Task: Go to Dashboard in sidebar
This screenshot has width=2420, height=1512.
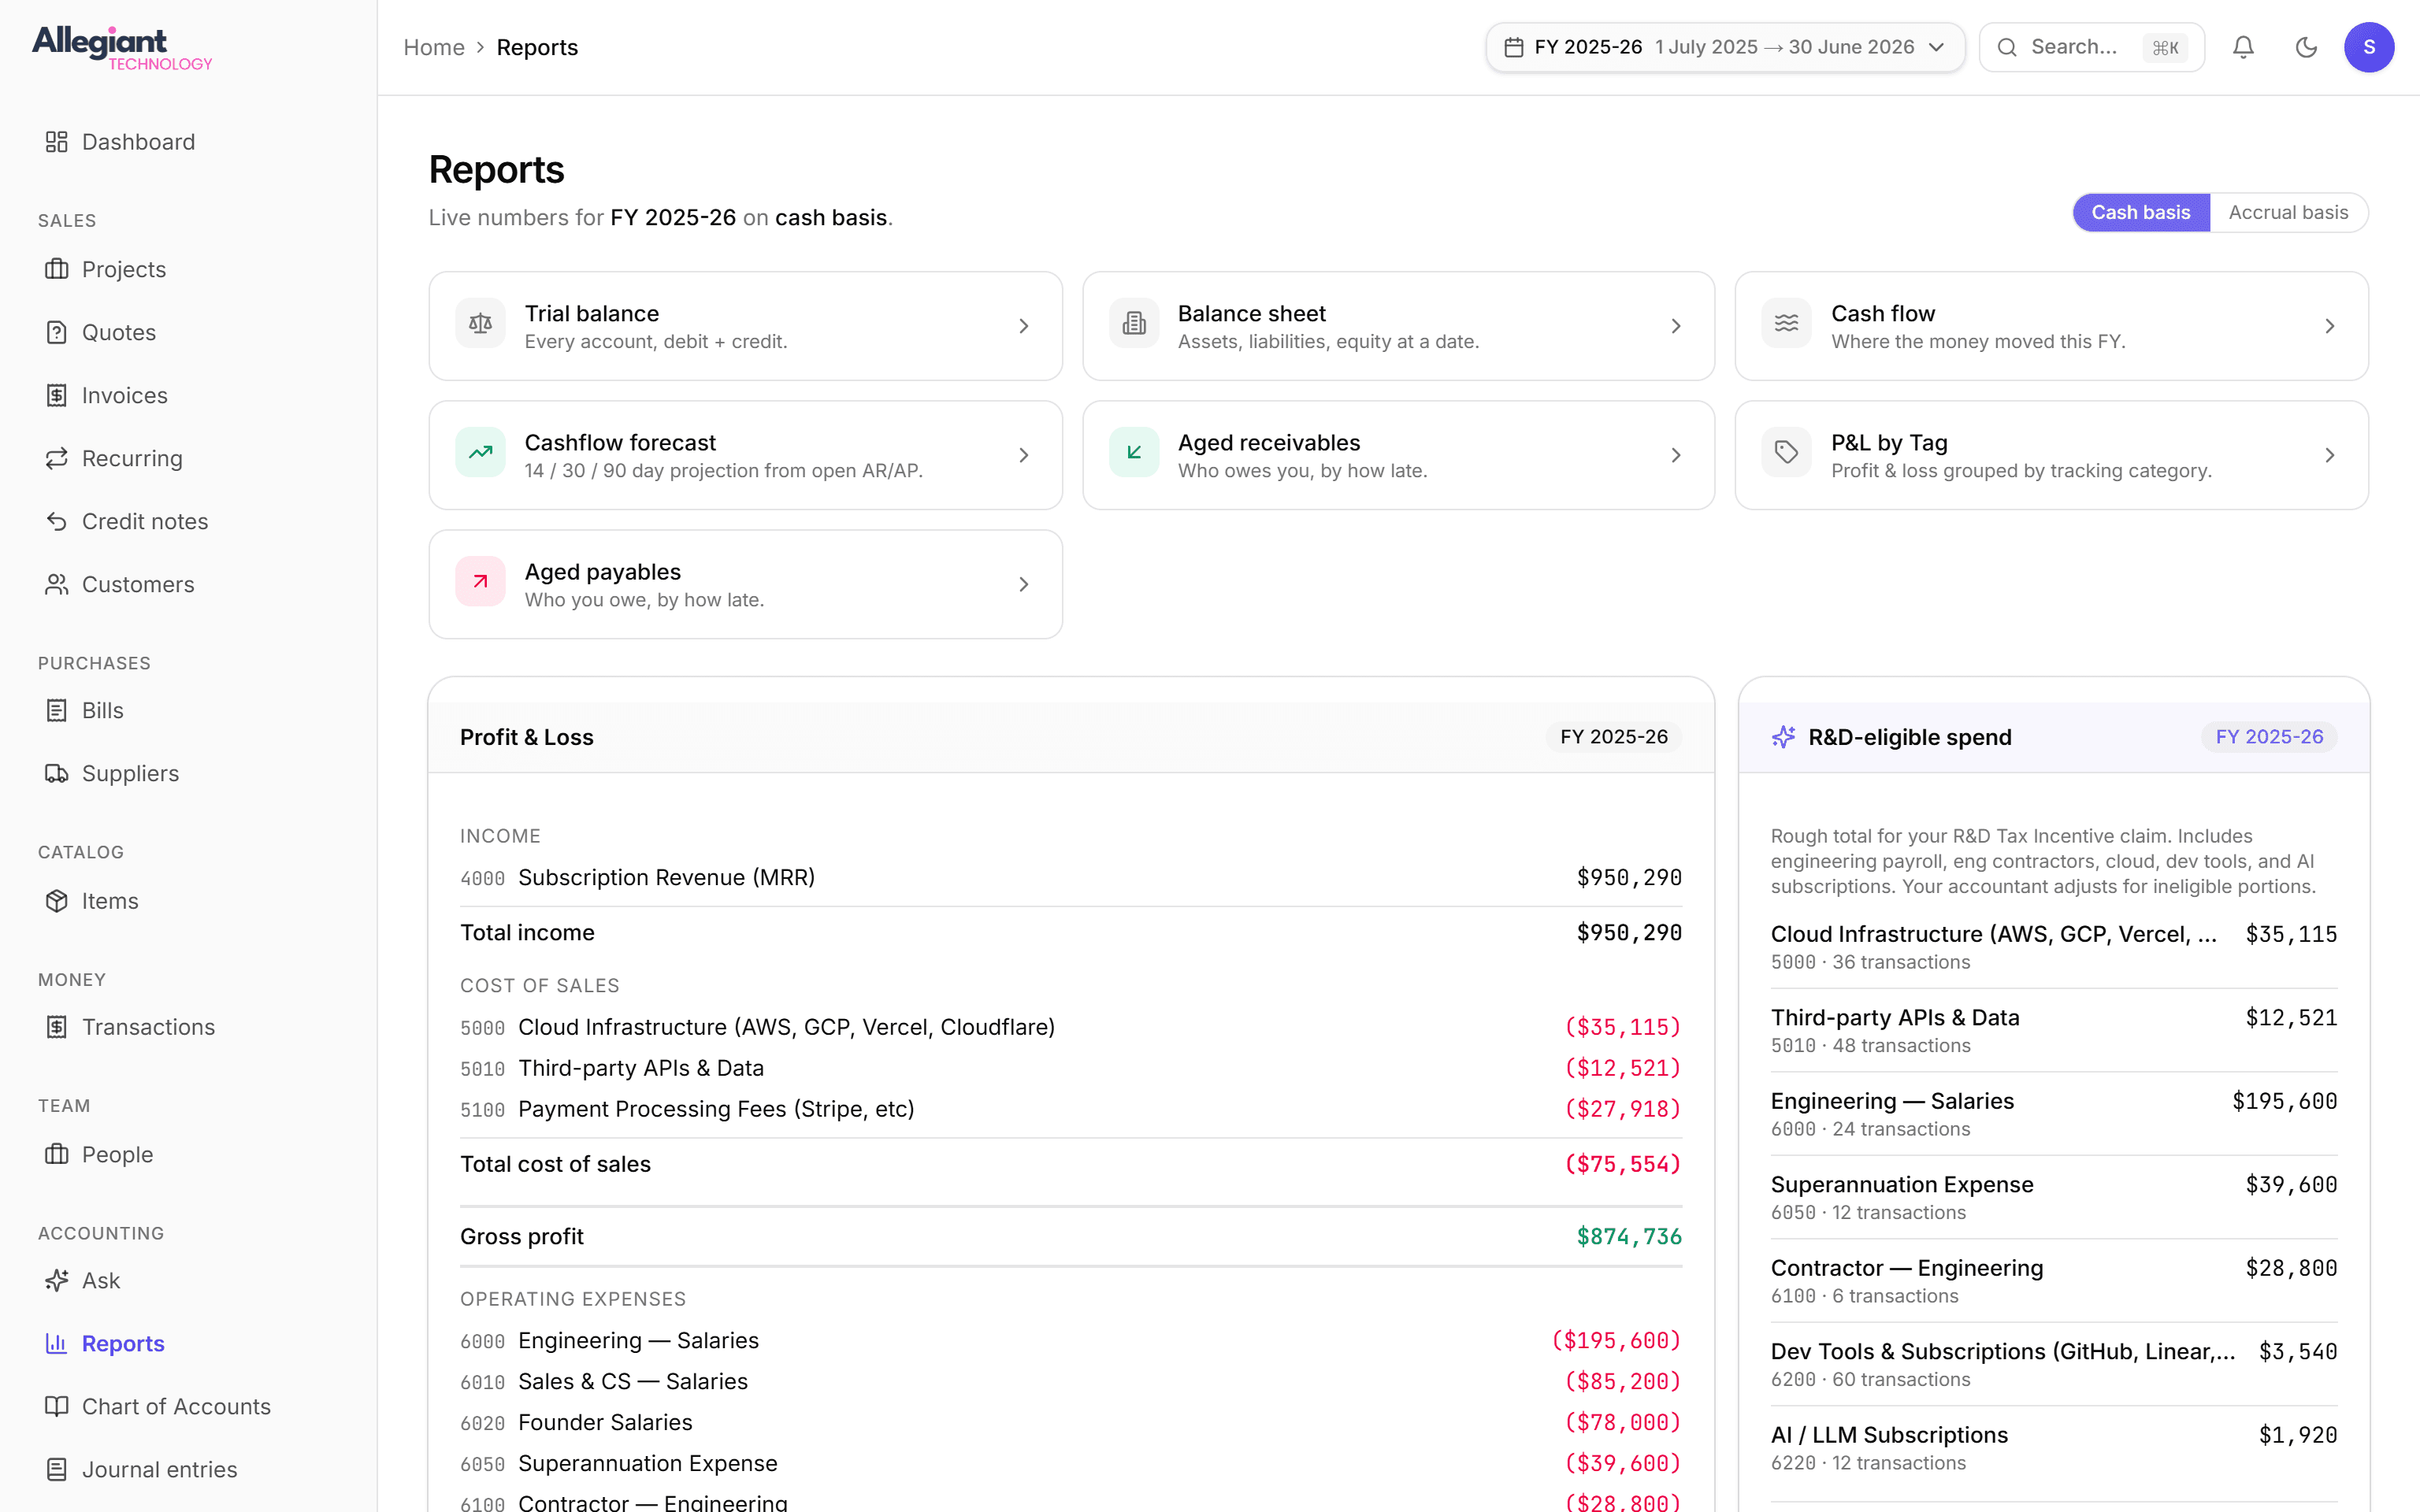Action: tap(188, 142)
